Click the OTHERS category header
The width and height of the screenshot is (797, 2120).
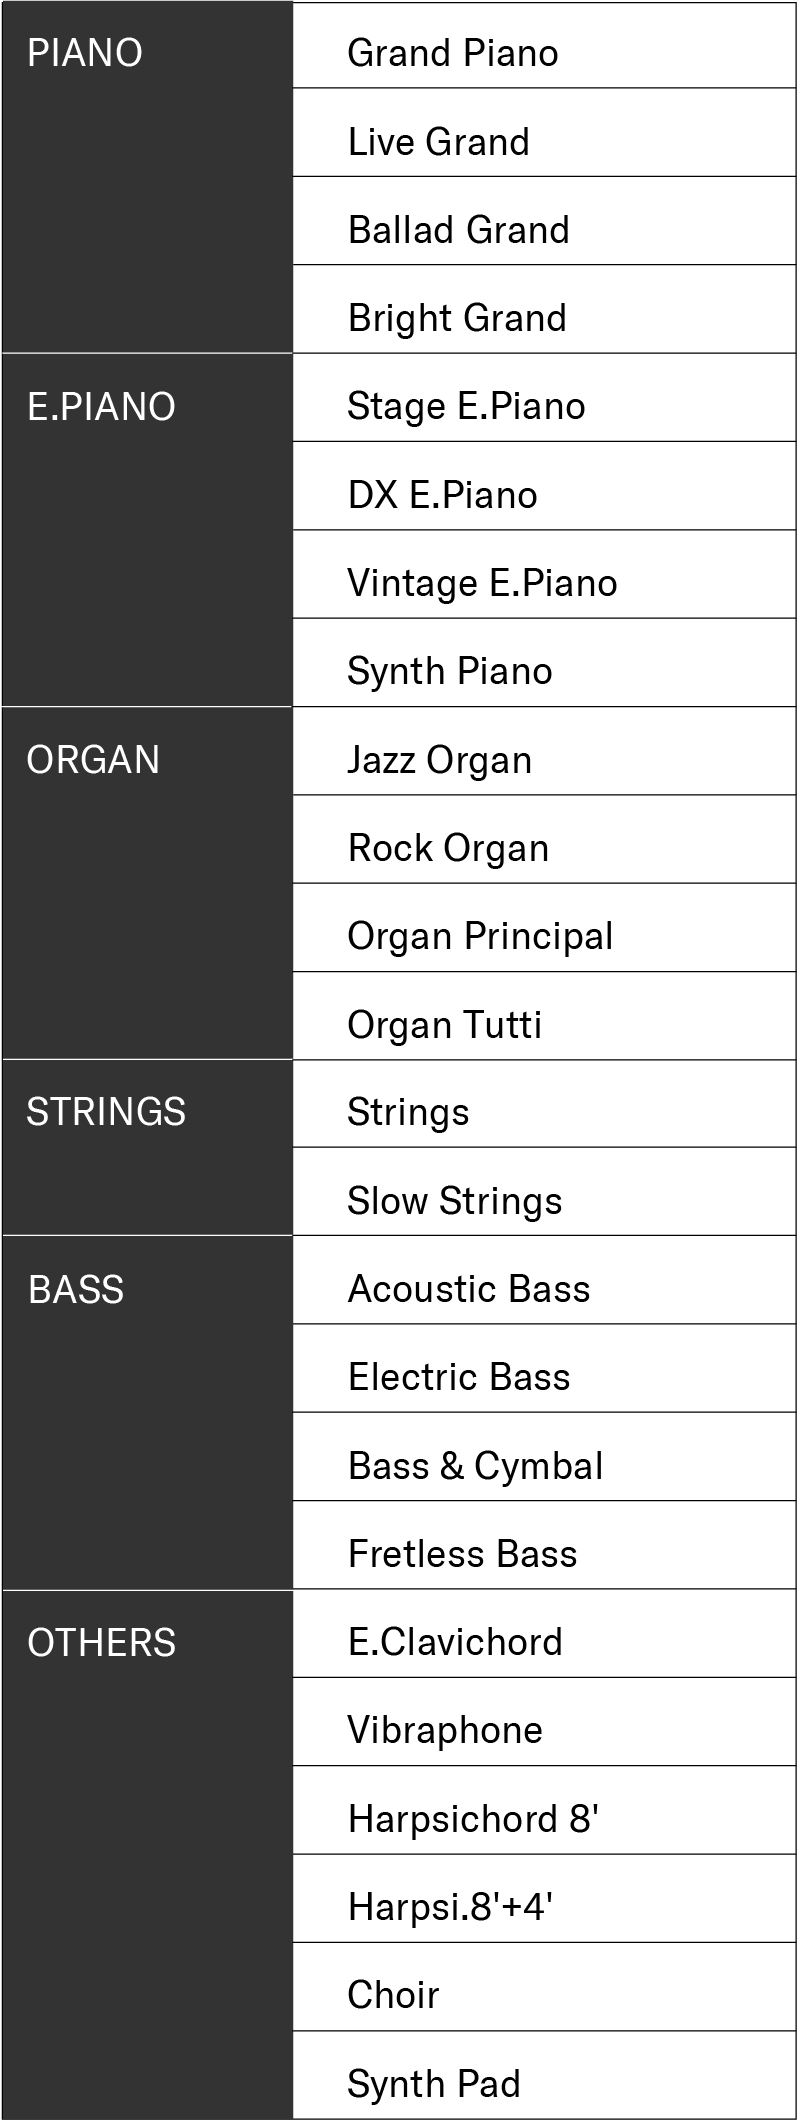point(101,1643)
